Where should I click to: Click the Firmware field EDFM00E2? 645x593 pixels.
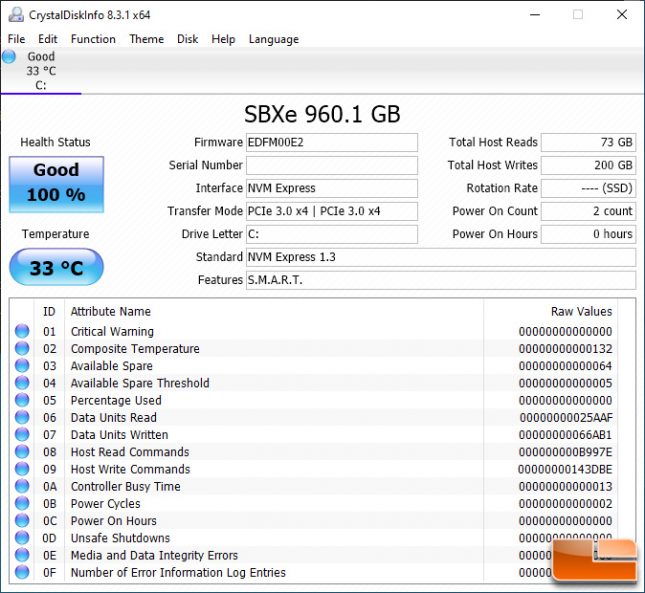[332, 142]
